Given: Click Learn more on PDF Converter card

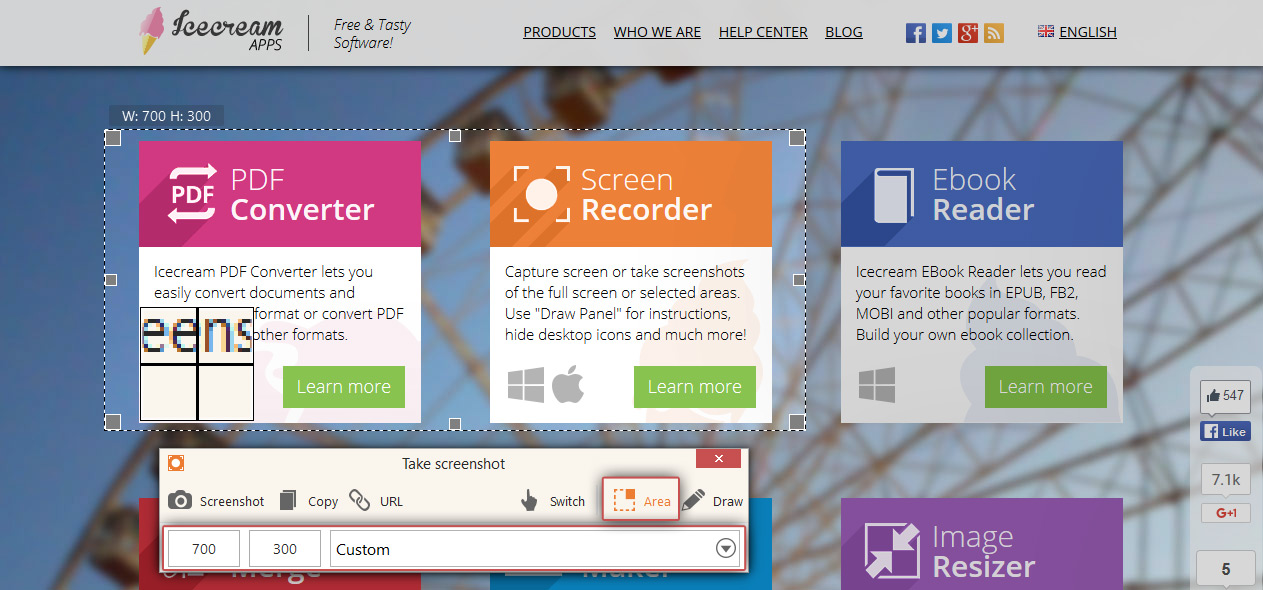Looking at the screenshot, I should click(x=344, y=387).
